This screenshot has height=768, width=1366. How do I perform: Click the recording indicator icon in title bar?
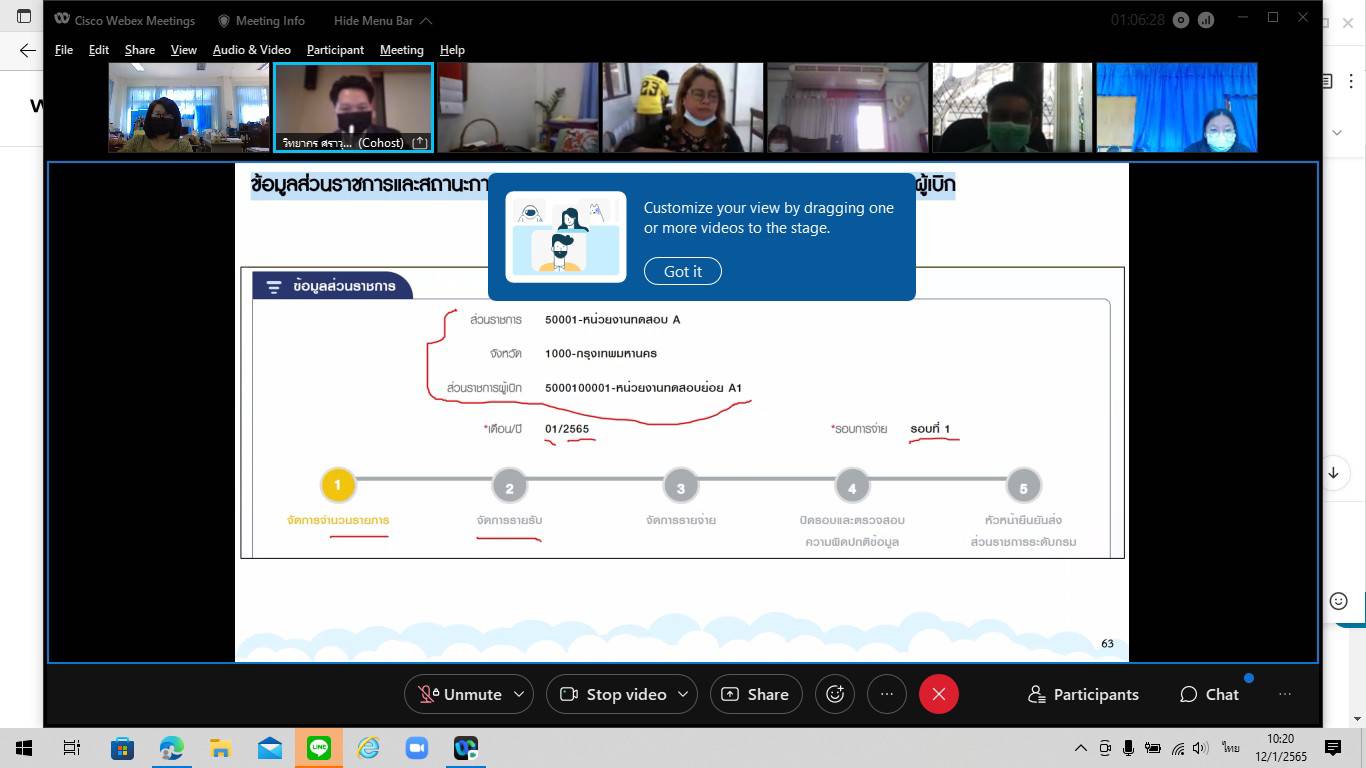tap(1181, 20)
